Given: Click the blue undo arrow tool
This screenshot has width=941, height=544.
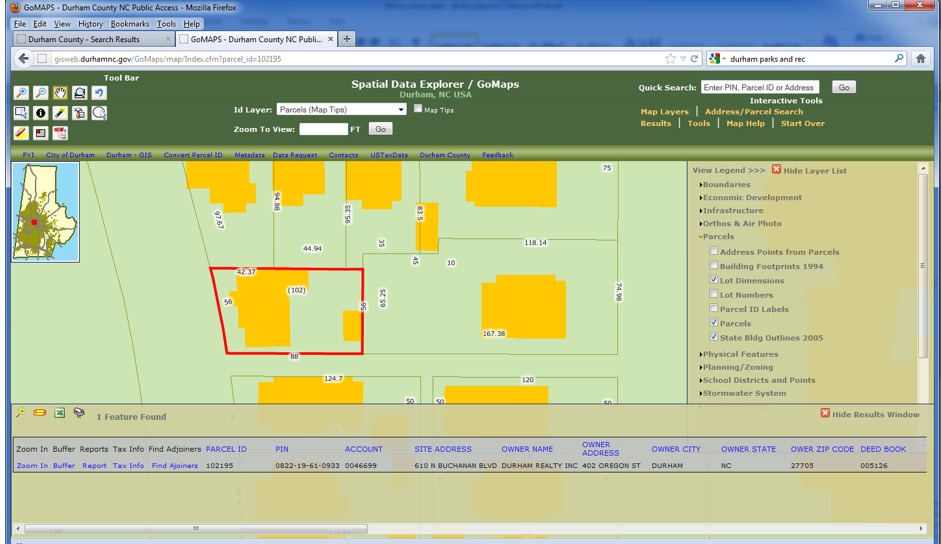Looking at the screenshot, I should coord(99,92).
